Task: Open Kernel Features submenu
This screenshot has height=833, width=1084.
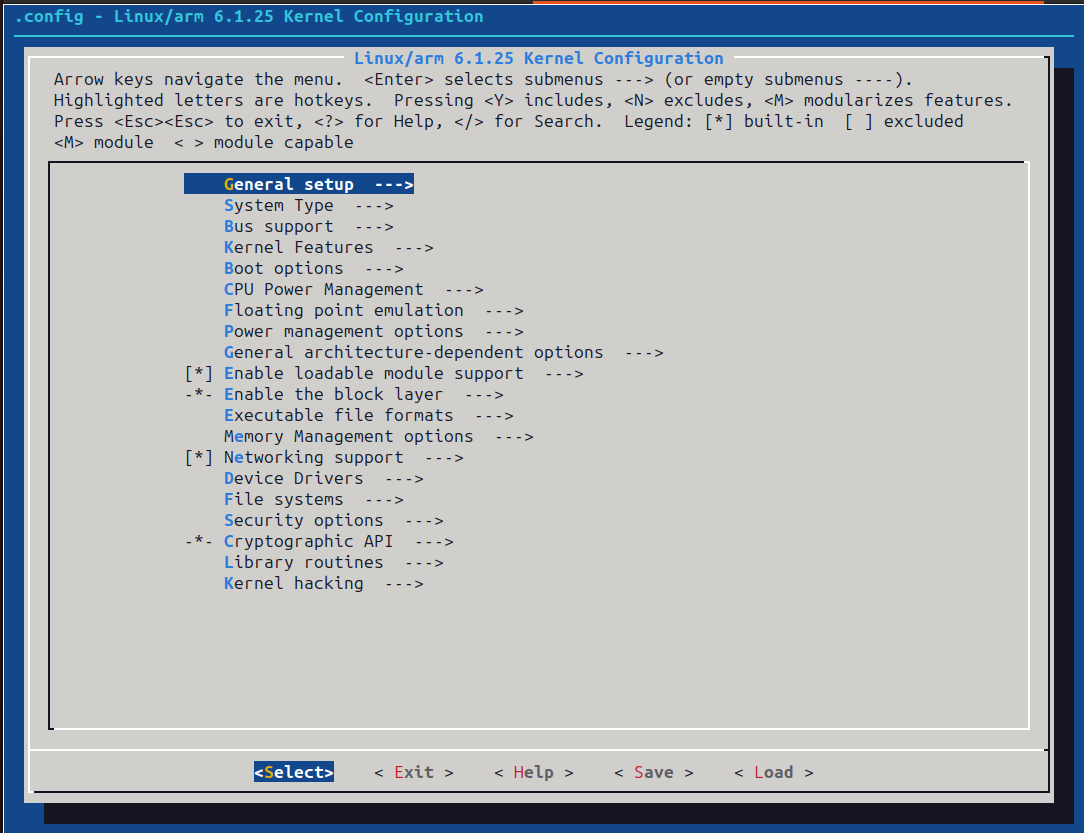Action: pyautogui.click(x=328, y=247)
